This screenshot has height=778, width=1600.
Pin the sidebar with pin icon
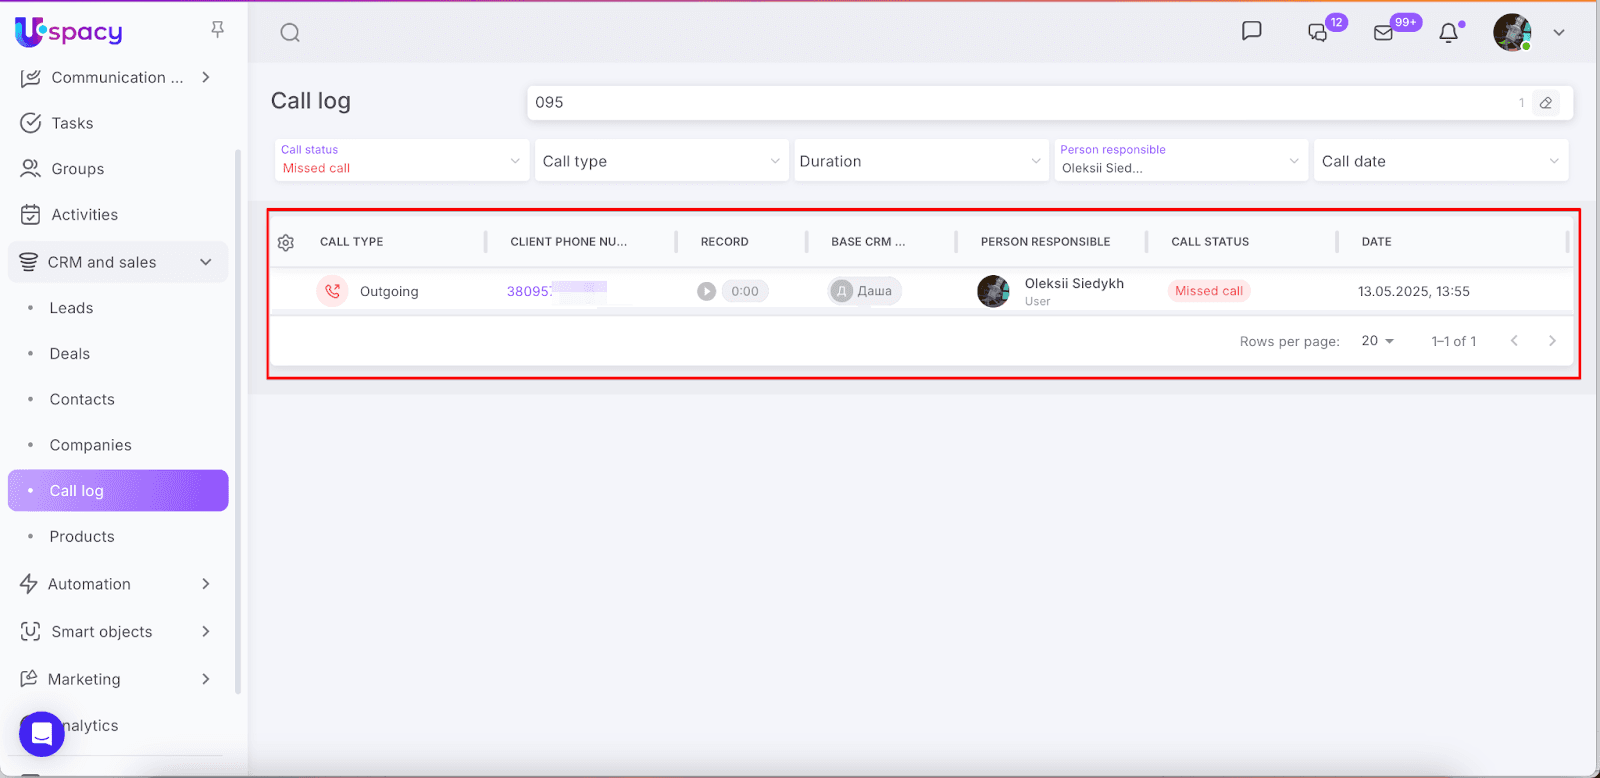[x=217, y=30]
